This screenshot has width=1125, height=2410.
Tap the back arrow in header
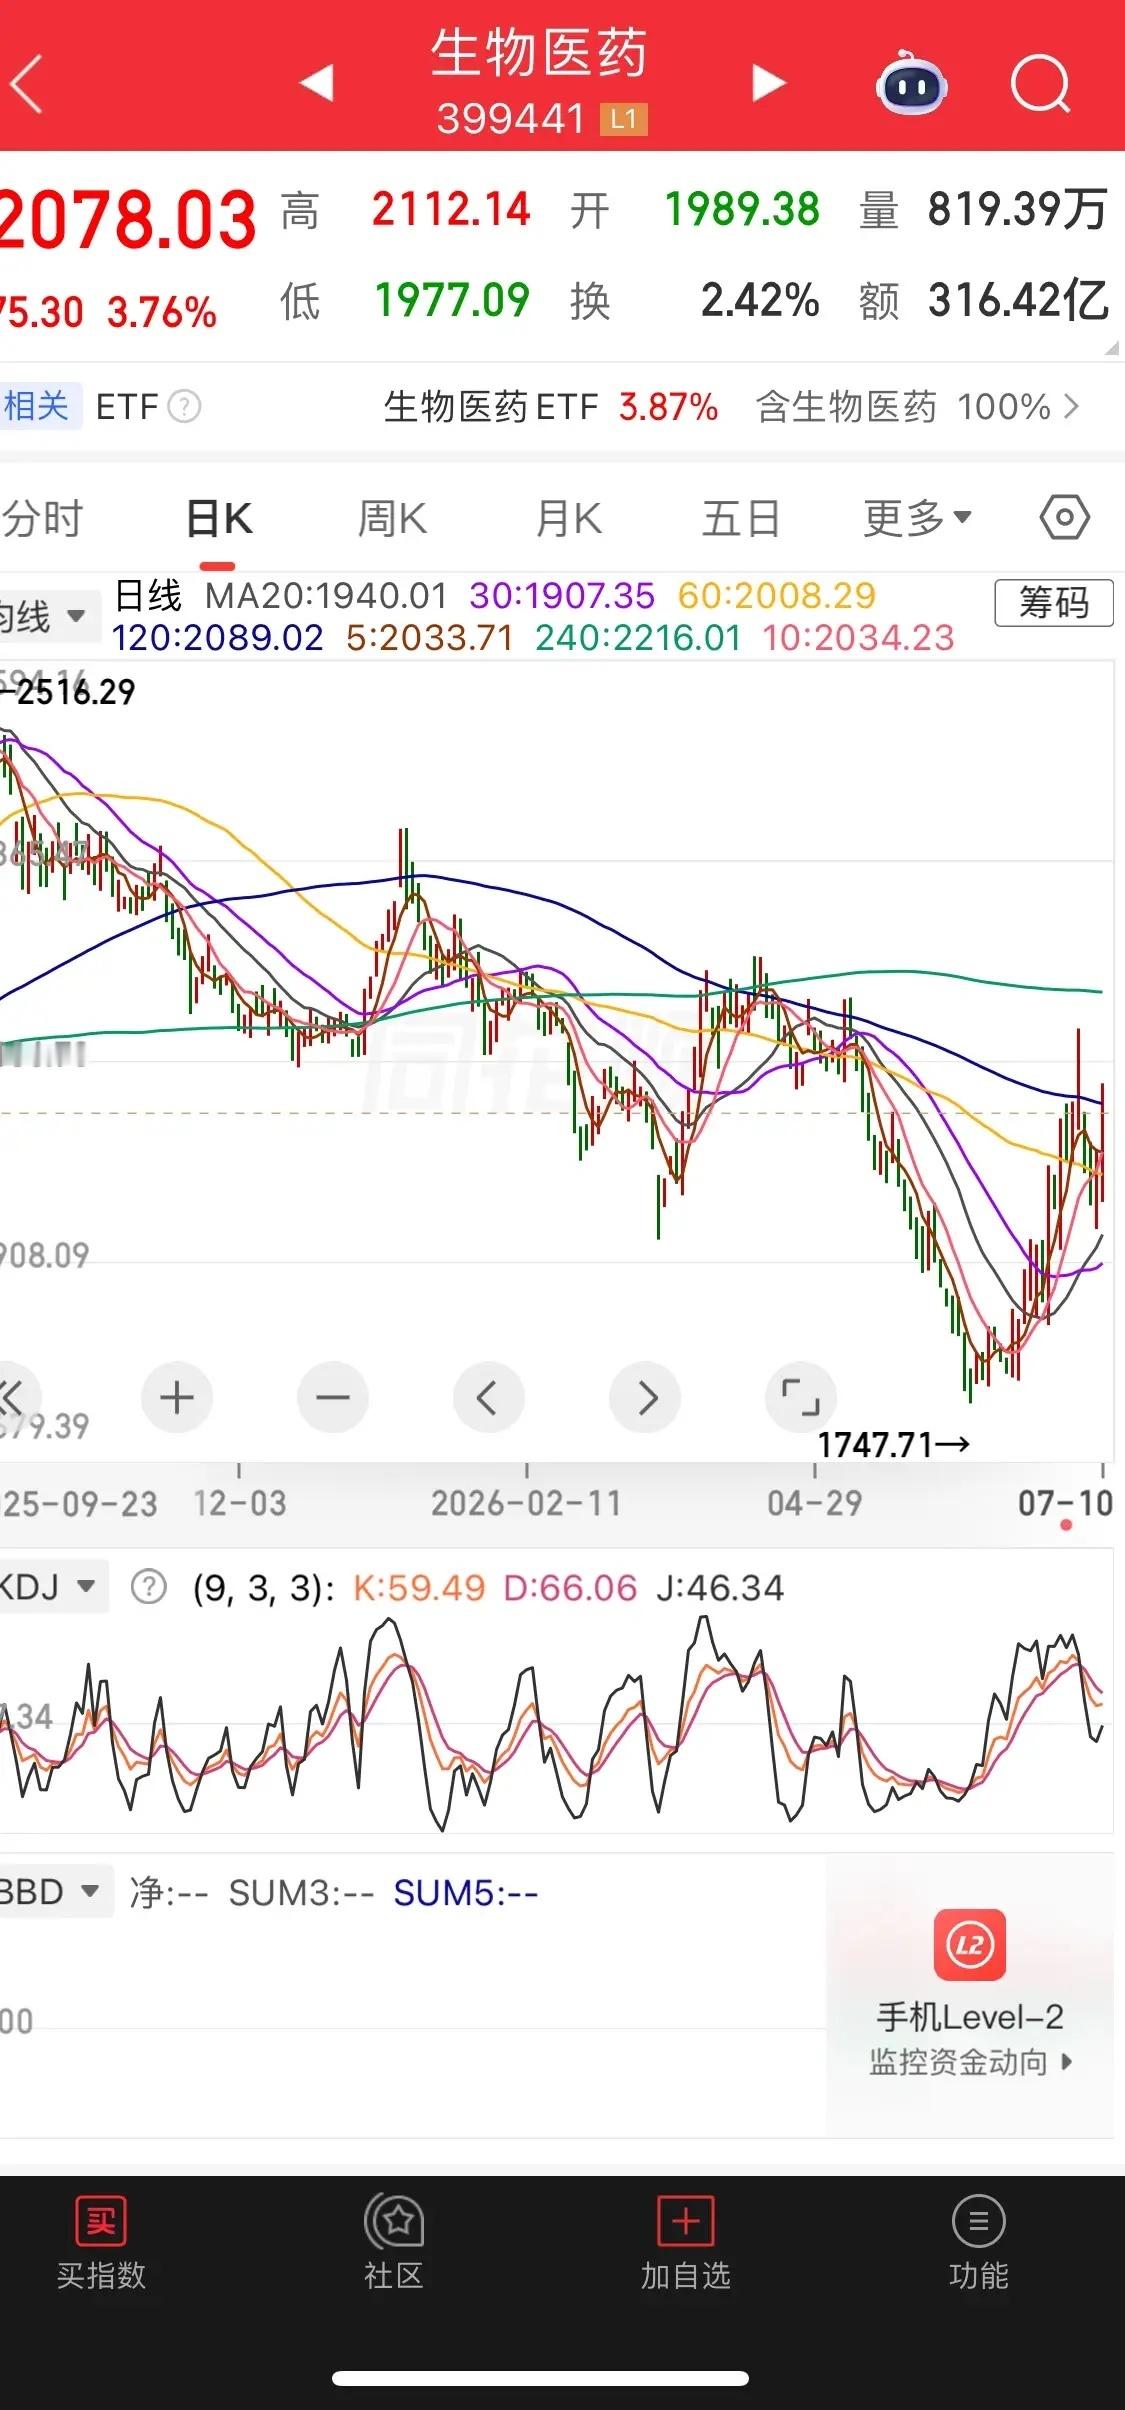[x=27, y=84]
